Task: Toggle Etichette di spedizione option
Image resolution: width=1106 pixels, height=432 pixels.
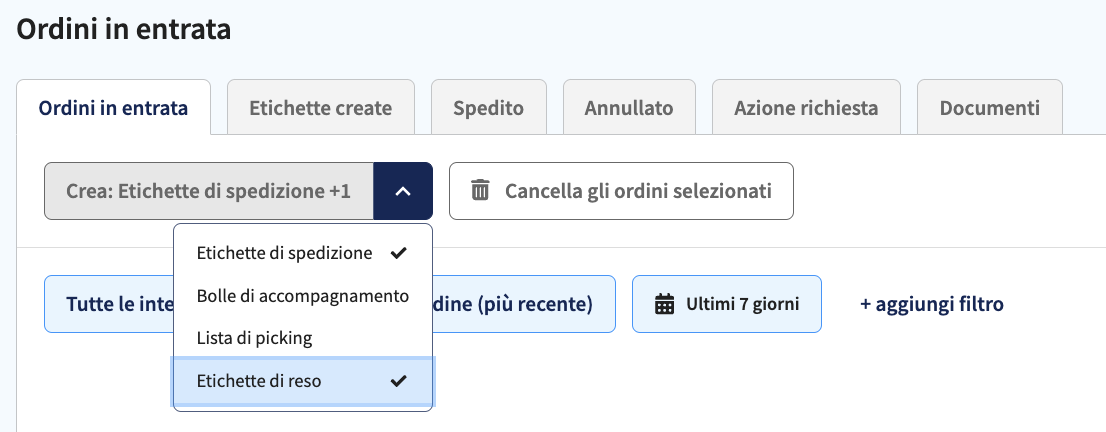Action: point(303,253)
